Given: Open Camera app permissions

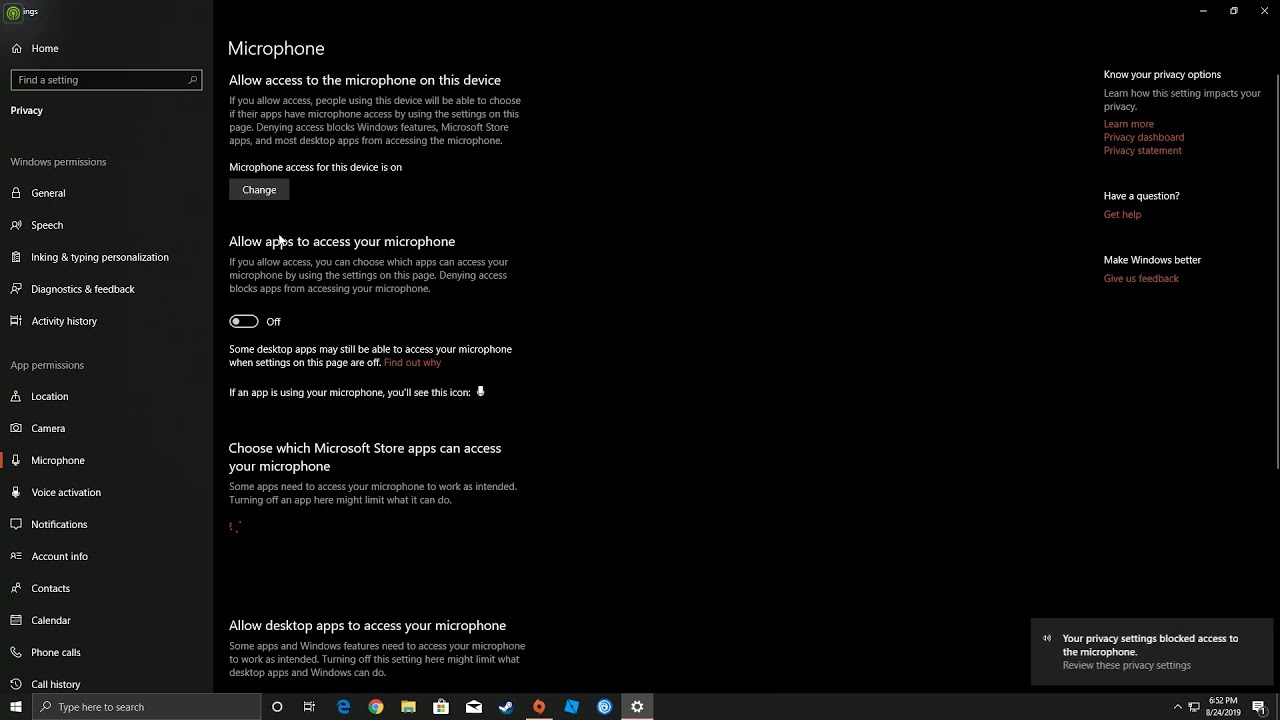Looking at the screenshot, I should coord(38,428).
